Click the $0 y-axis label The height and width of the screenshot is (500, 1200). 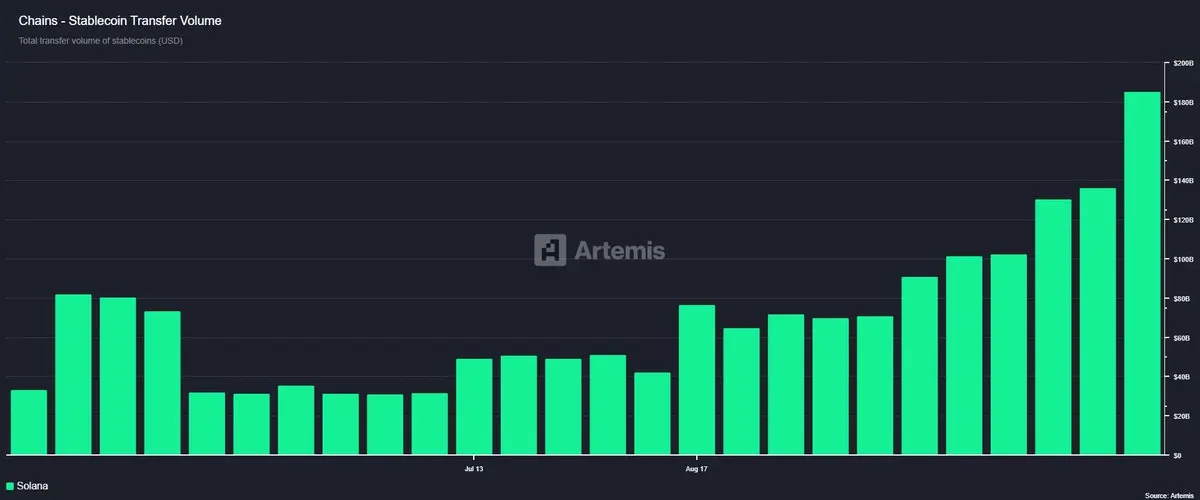click(1179, 455)
